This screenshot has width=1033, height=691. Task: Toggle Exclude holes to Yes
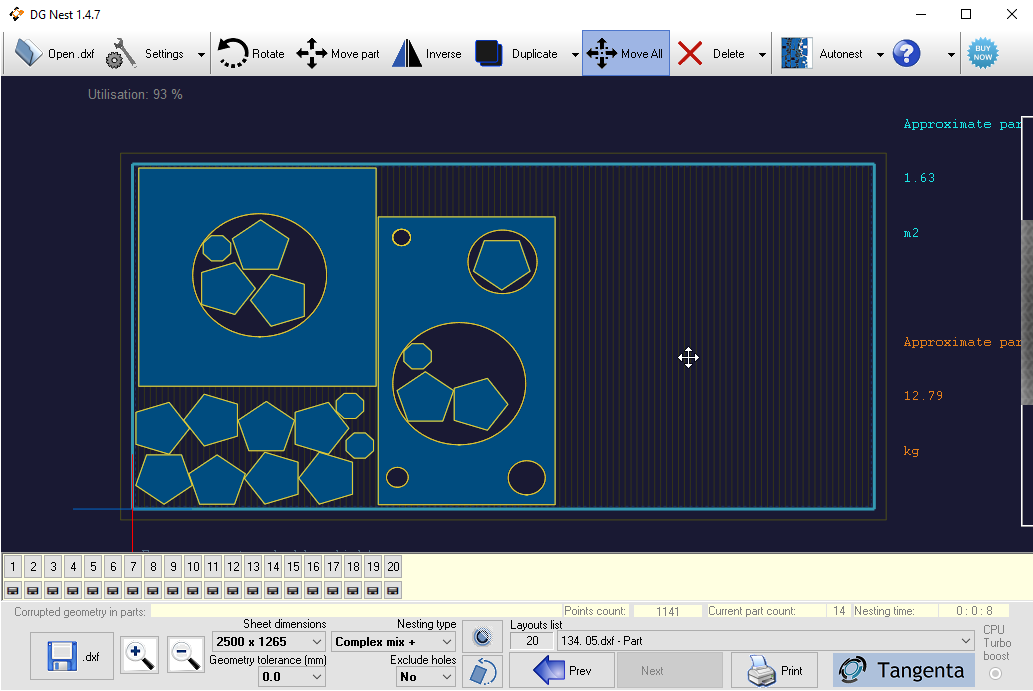(x=425, y=676)
